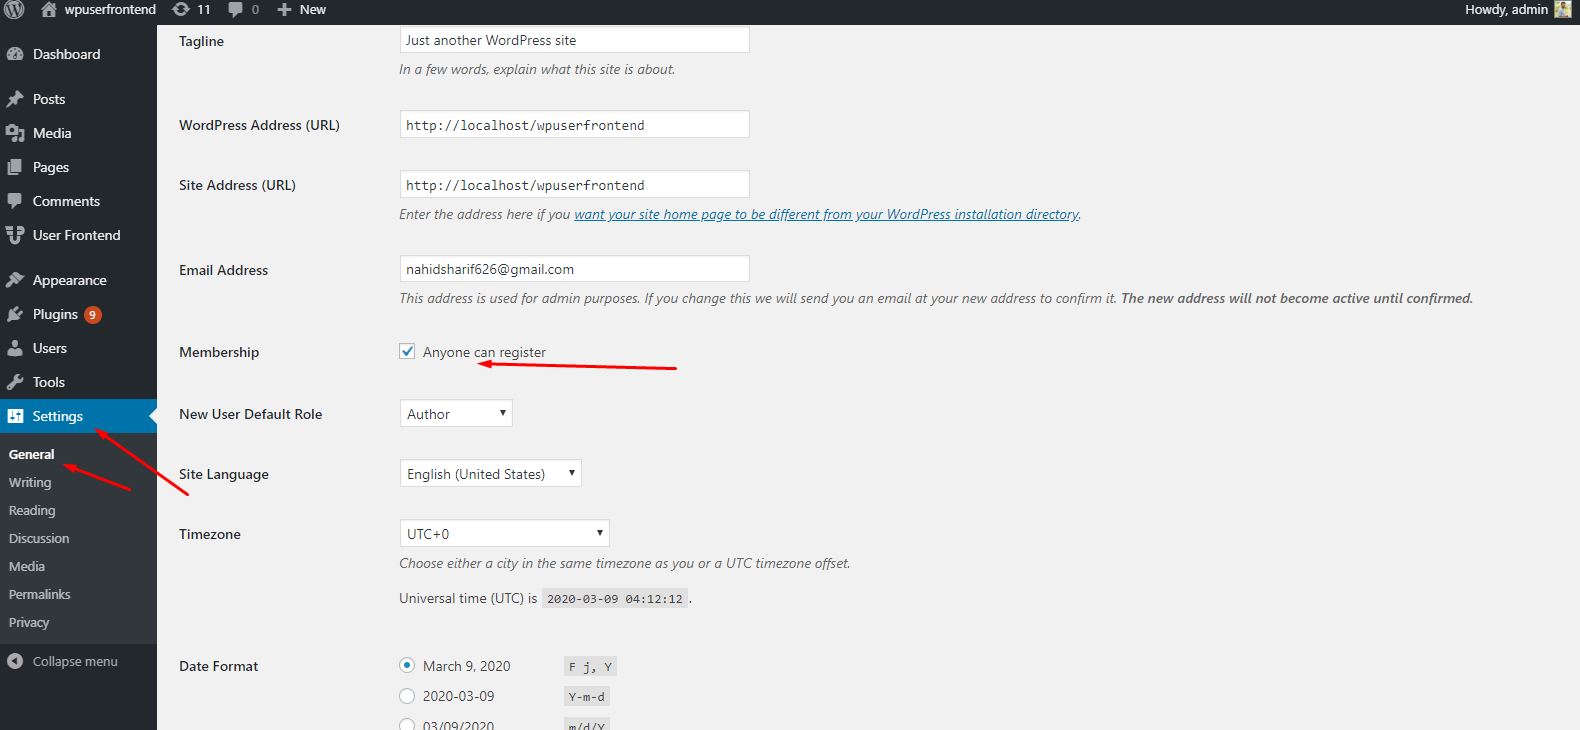Click the Email Address input field
Viewport: 1580px width, 730px height.
click(x=574, y=269)
